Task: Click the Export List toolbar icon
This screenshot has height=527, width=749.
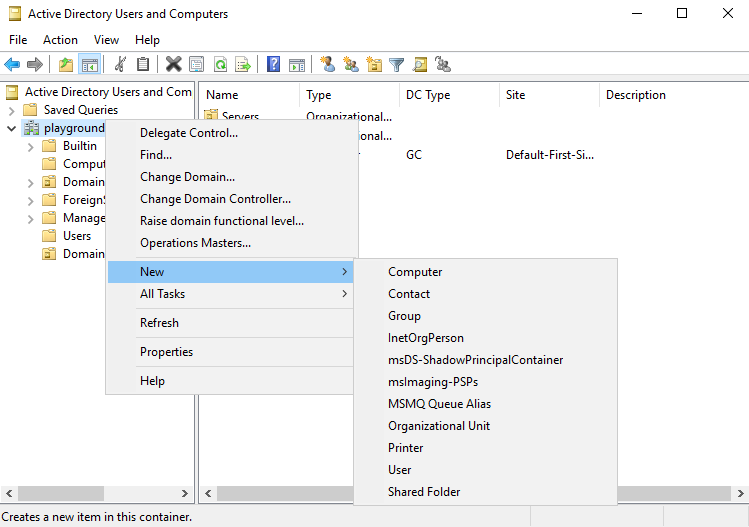Action: (243, 64)
